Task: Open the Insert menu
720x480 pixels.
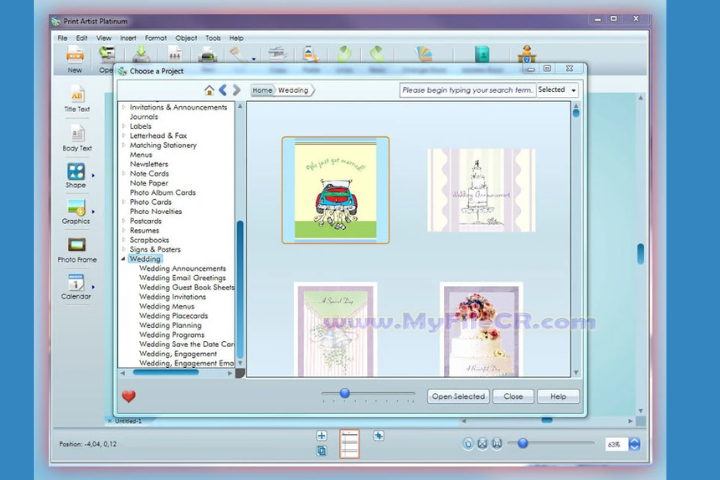Action: tap(128, 38)
